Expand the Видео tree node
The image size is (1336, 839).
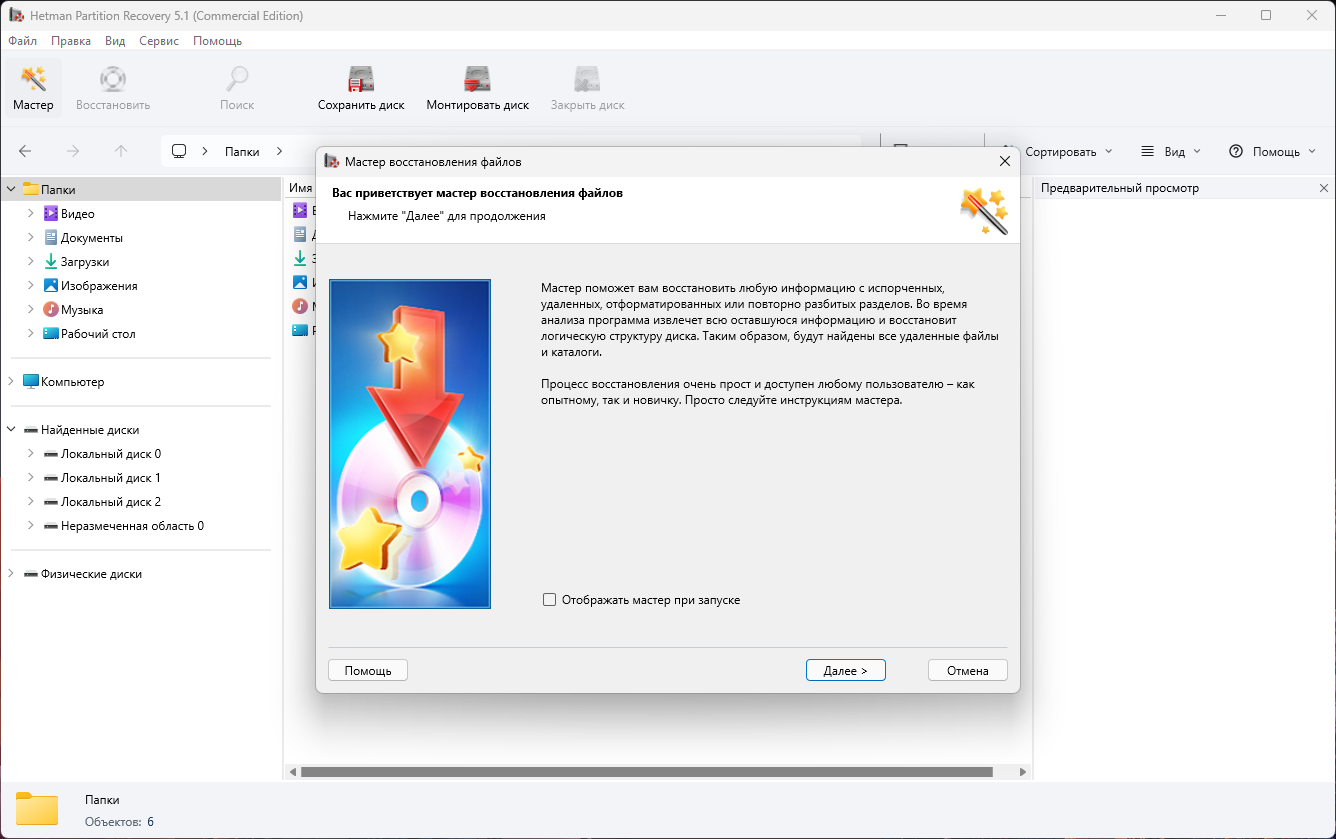pyautogui.click(x=31, y=213)
